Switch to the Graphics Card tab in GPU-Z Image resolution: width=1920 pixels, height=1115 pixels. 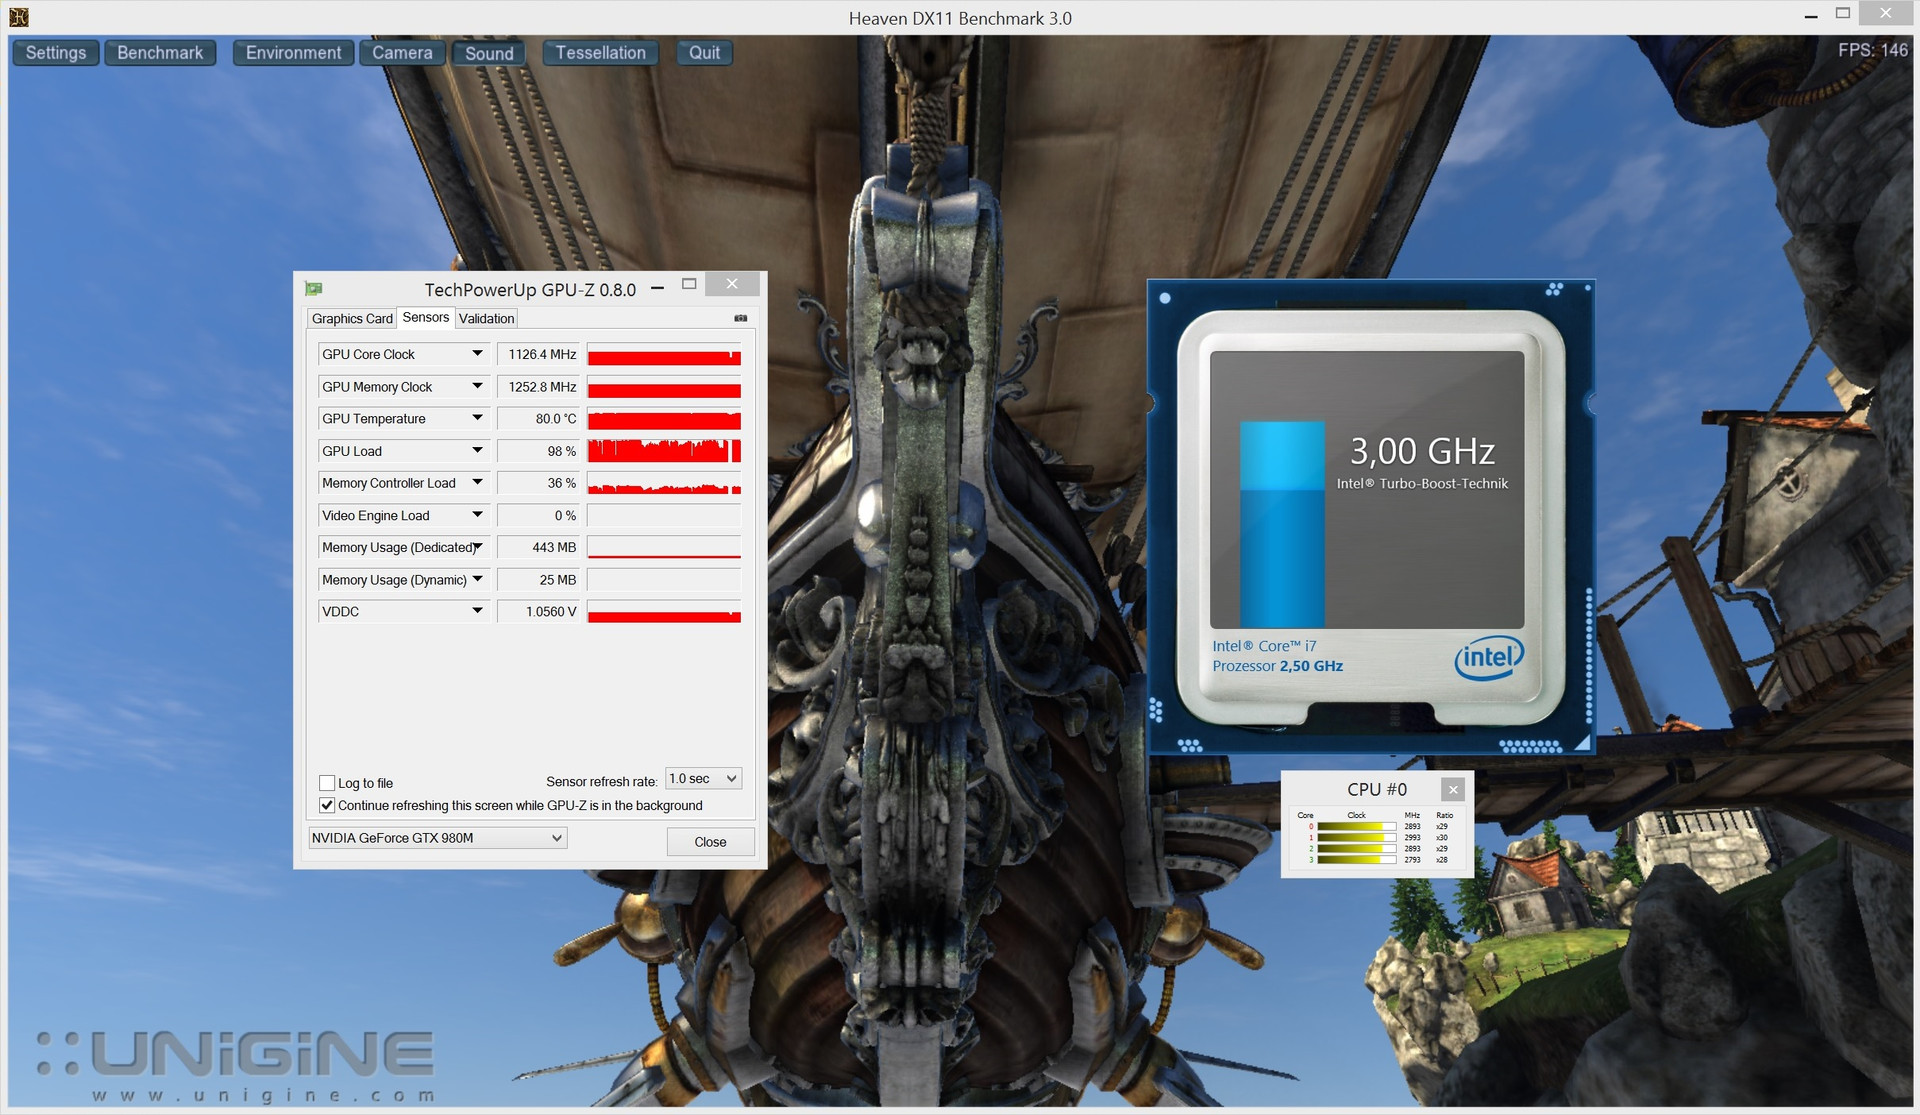click(352, 318)
